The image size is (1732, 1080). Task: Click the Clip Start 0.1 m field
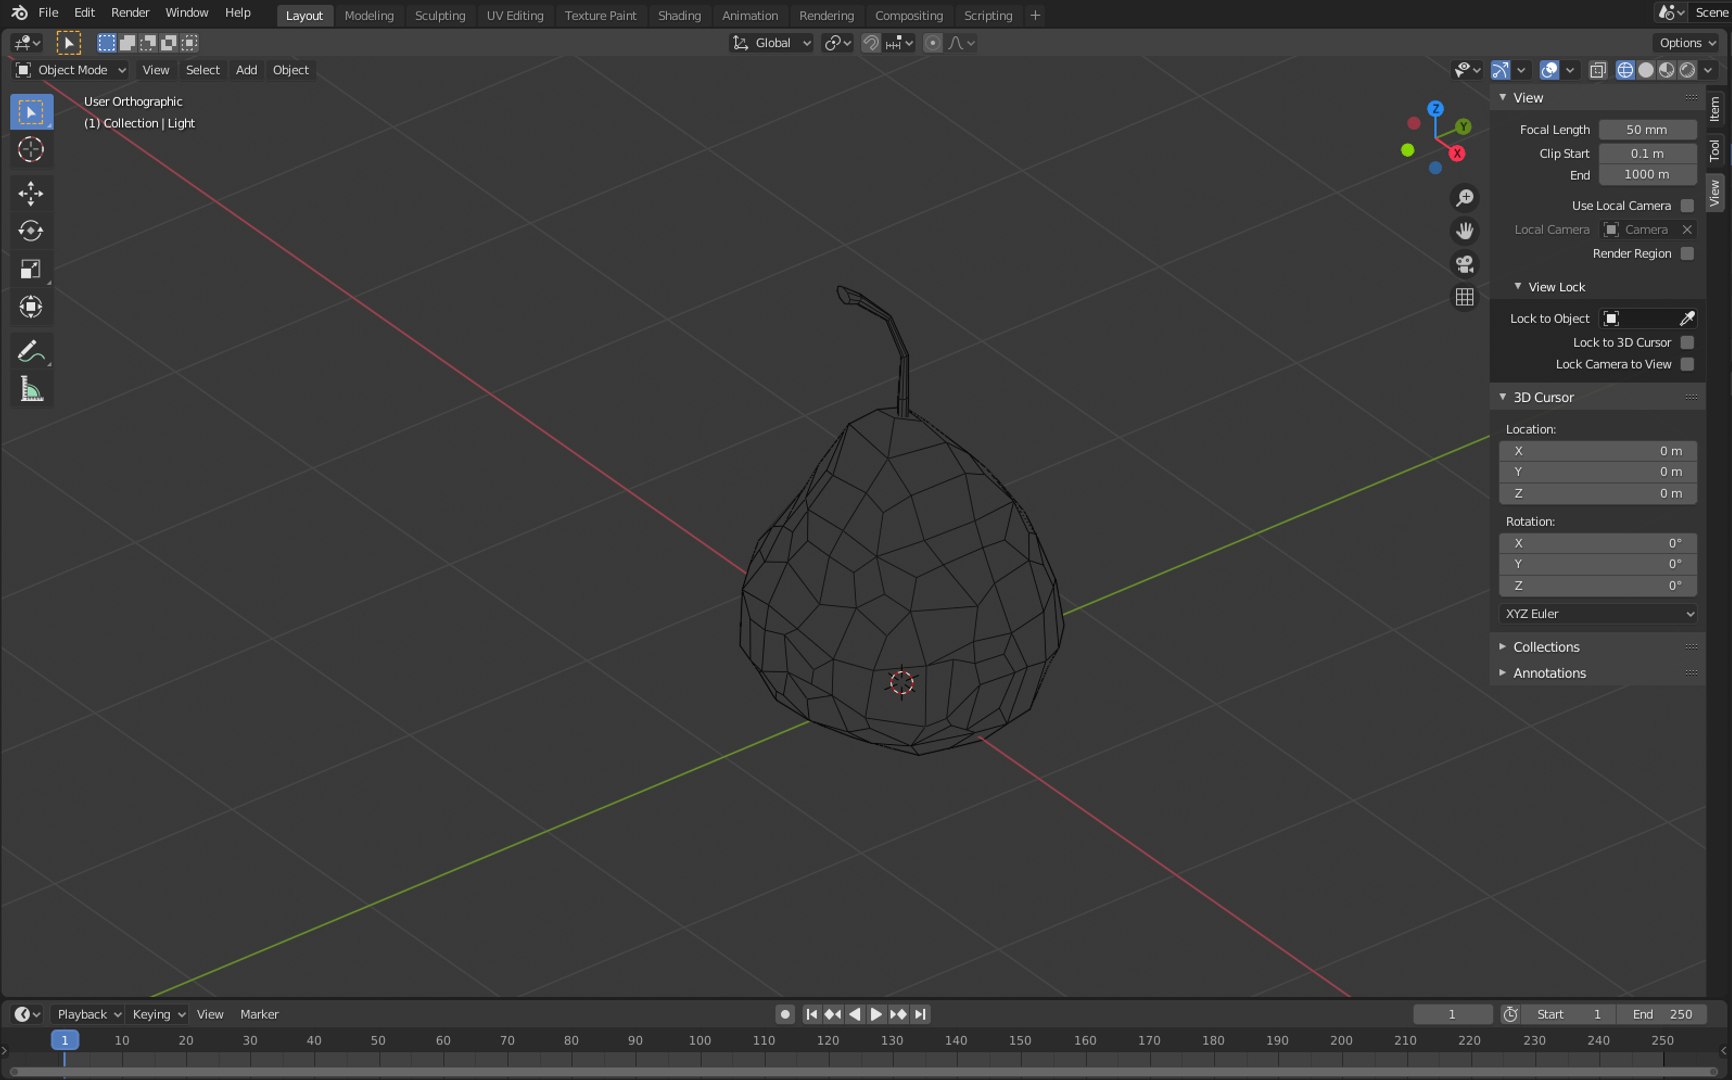coord(1647,153)
